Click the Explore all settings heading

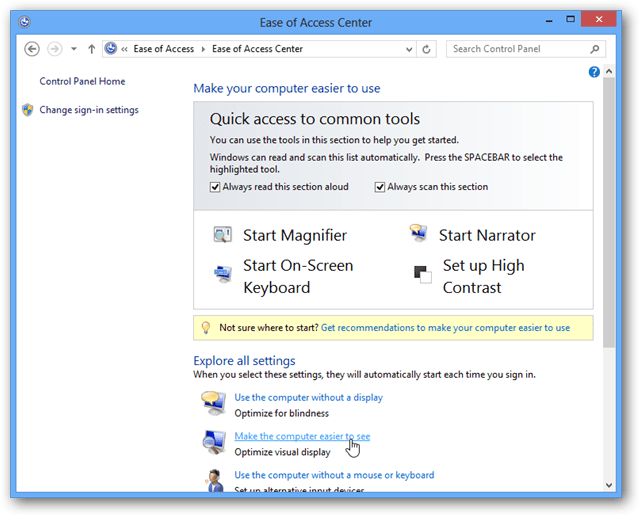(244, 361)
